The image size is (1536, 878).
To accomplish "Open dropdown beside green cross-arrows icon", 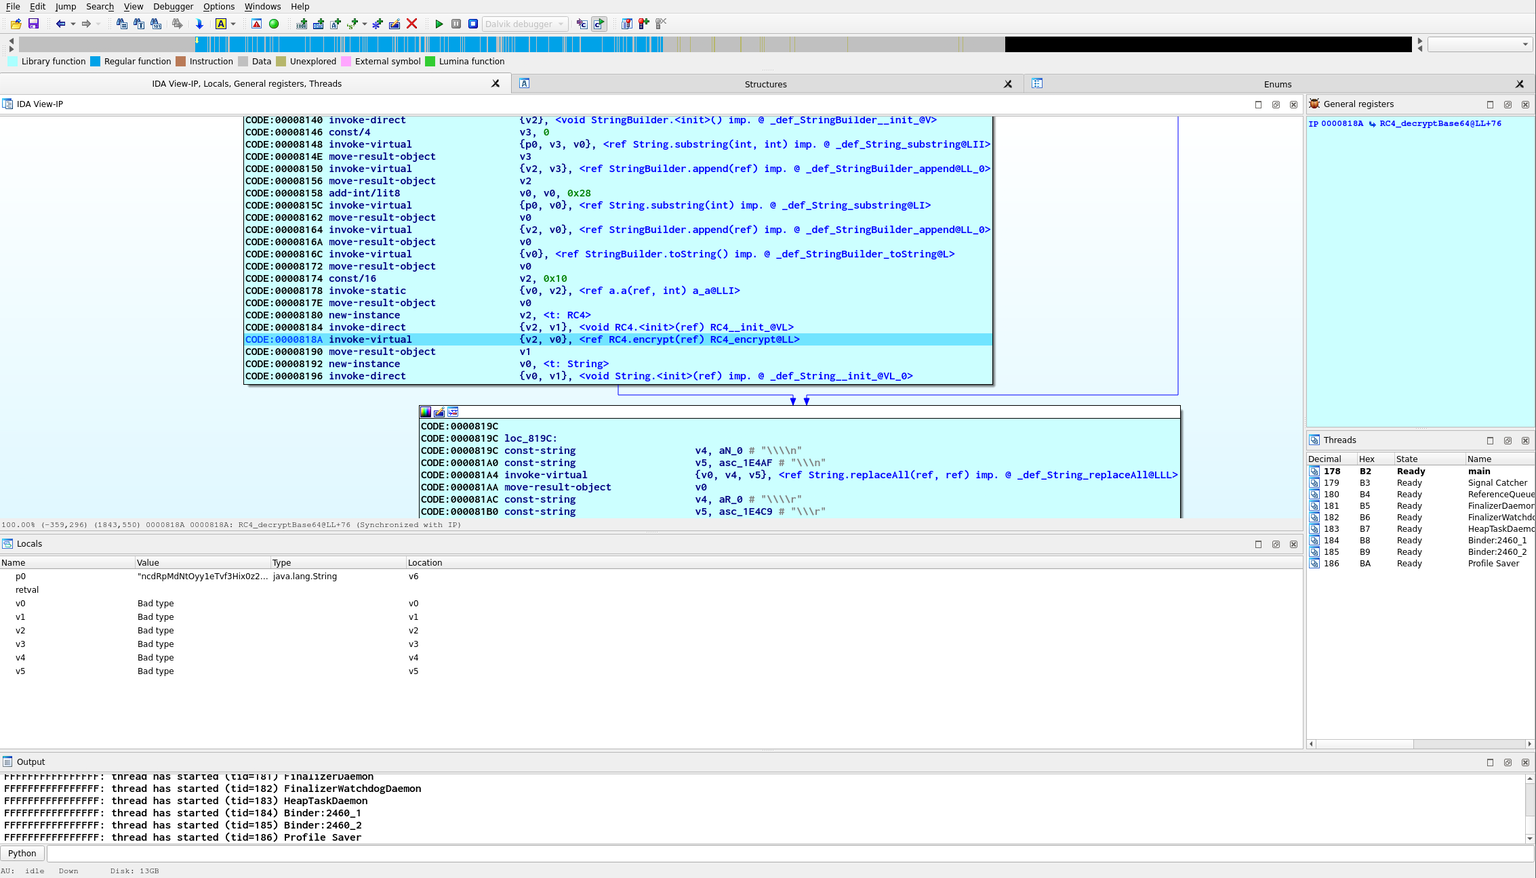I will [364, 24].
